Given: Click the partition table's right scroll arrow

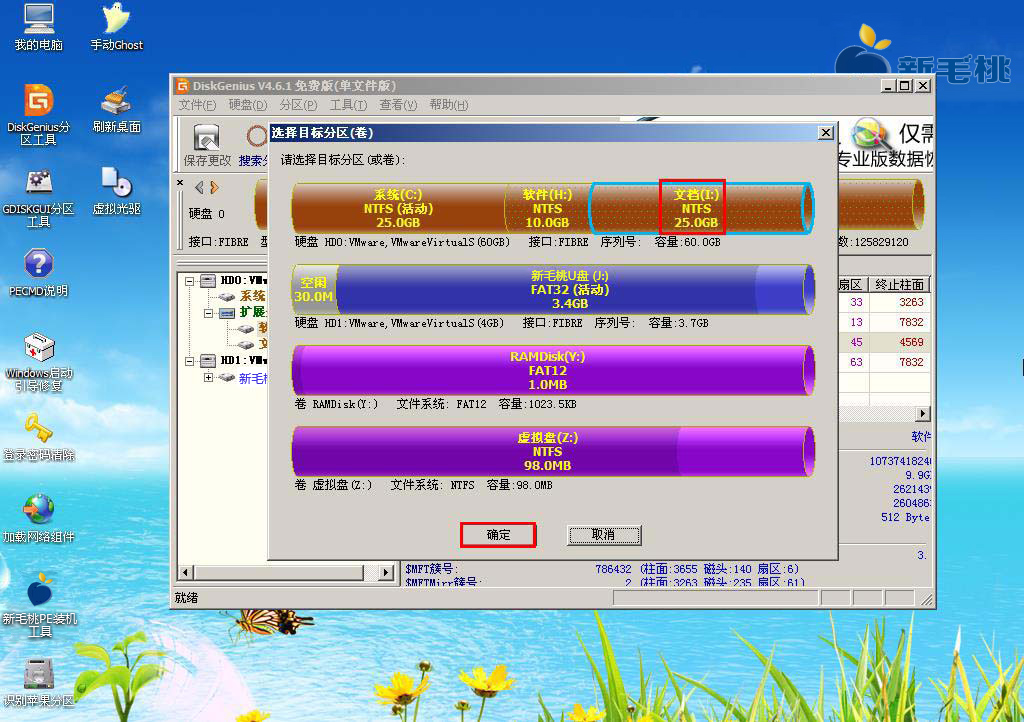Looking at the screenshot, I should [923, 413].
